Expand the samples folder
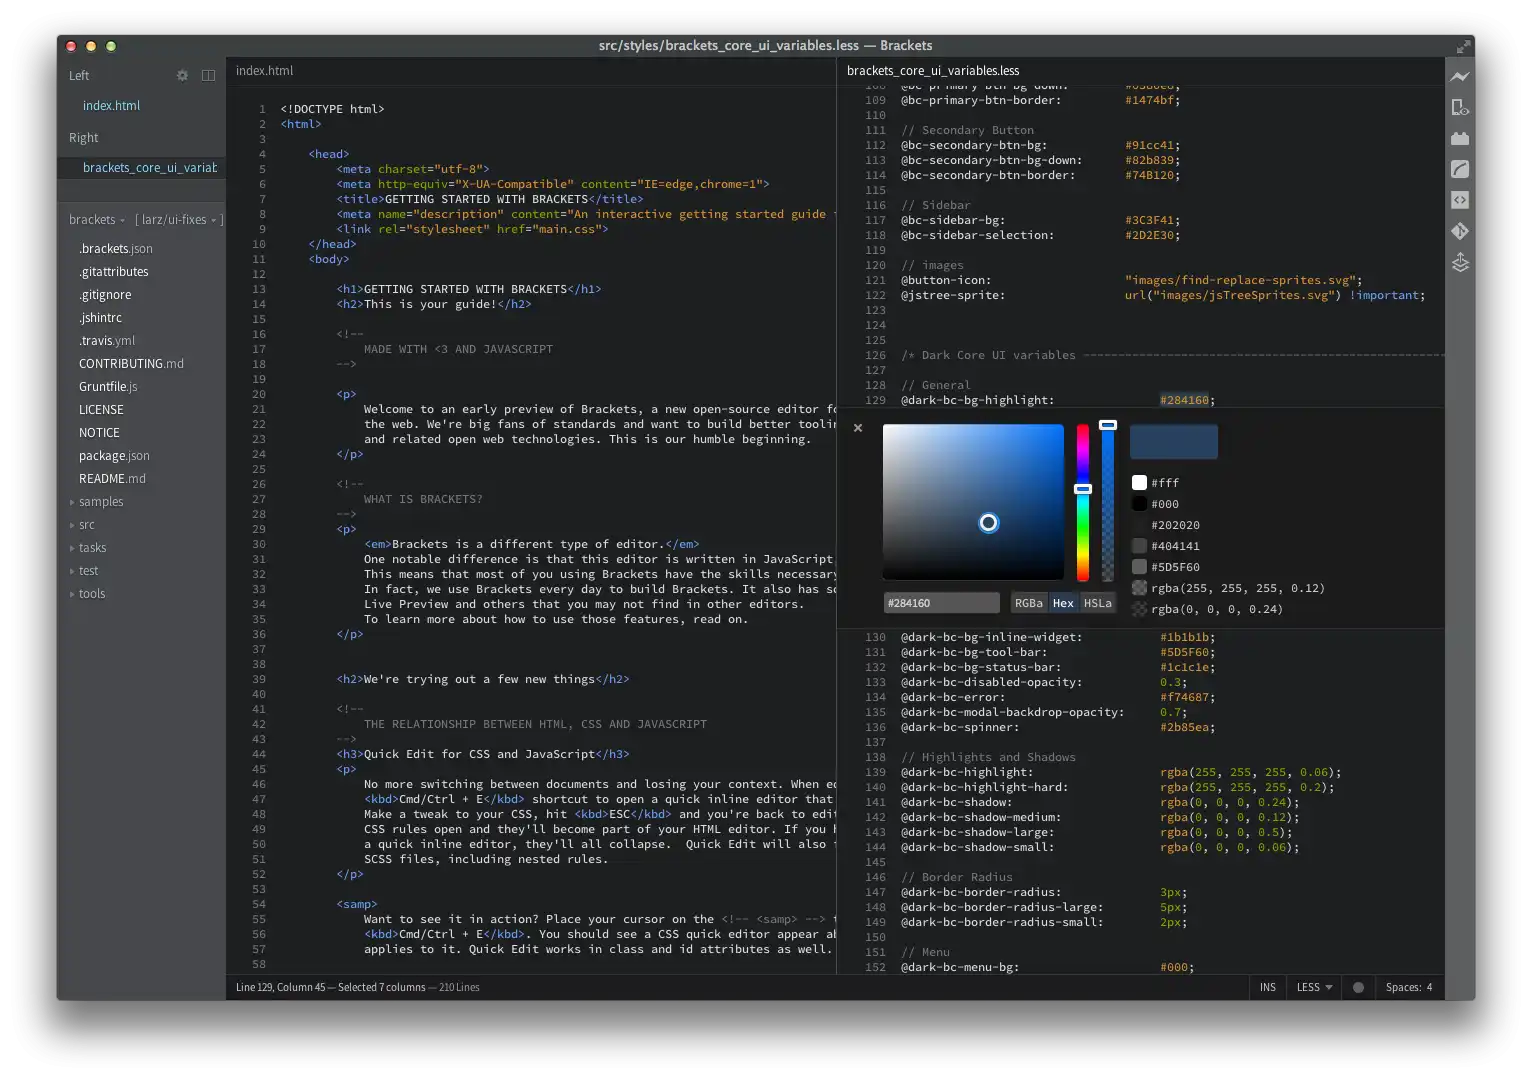This screenshot has height=1079, width=1532. [101, 502]
